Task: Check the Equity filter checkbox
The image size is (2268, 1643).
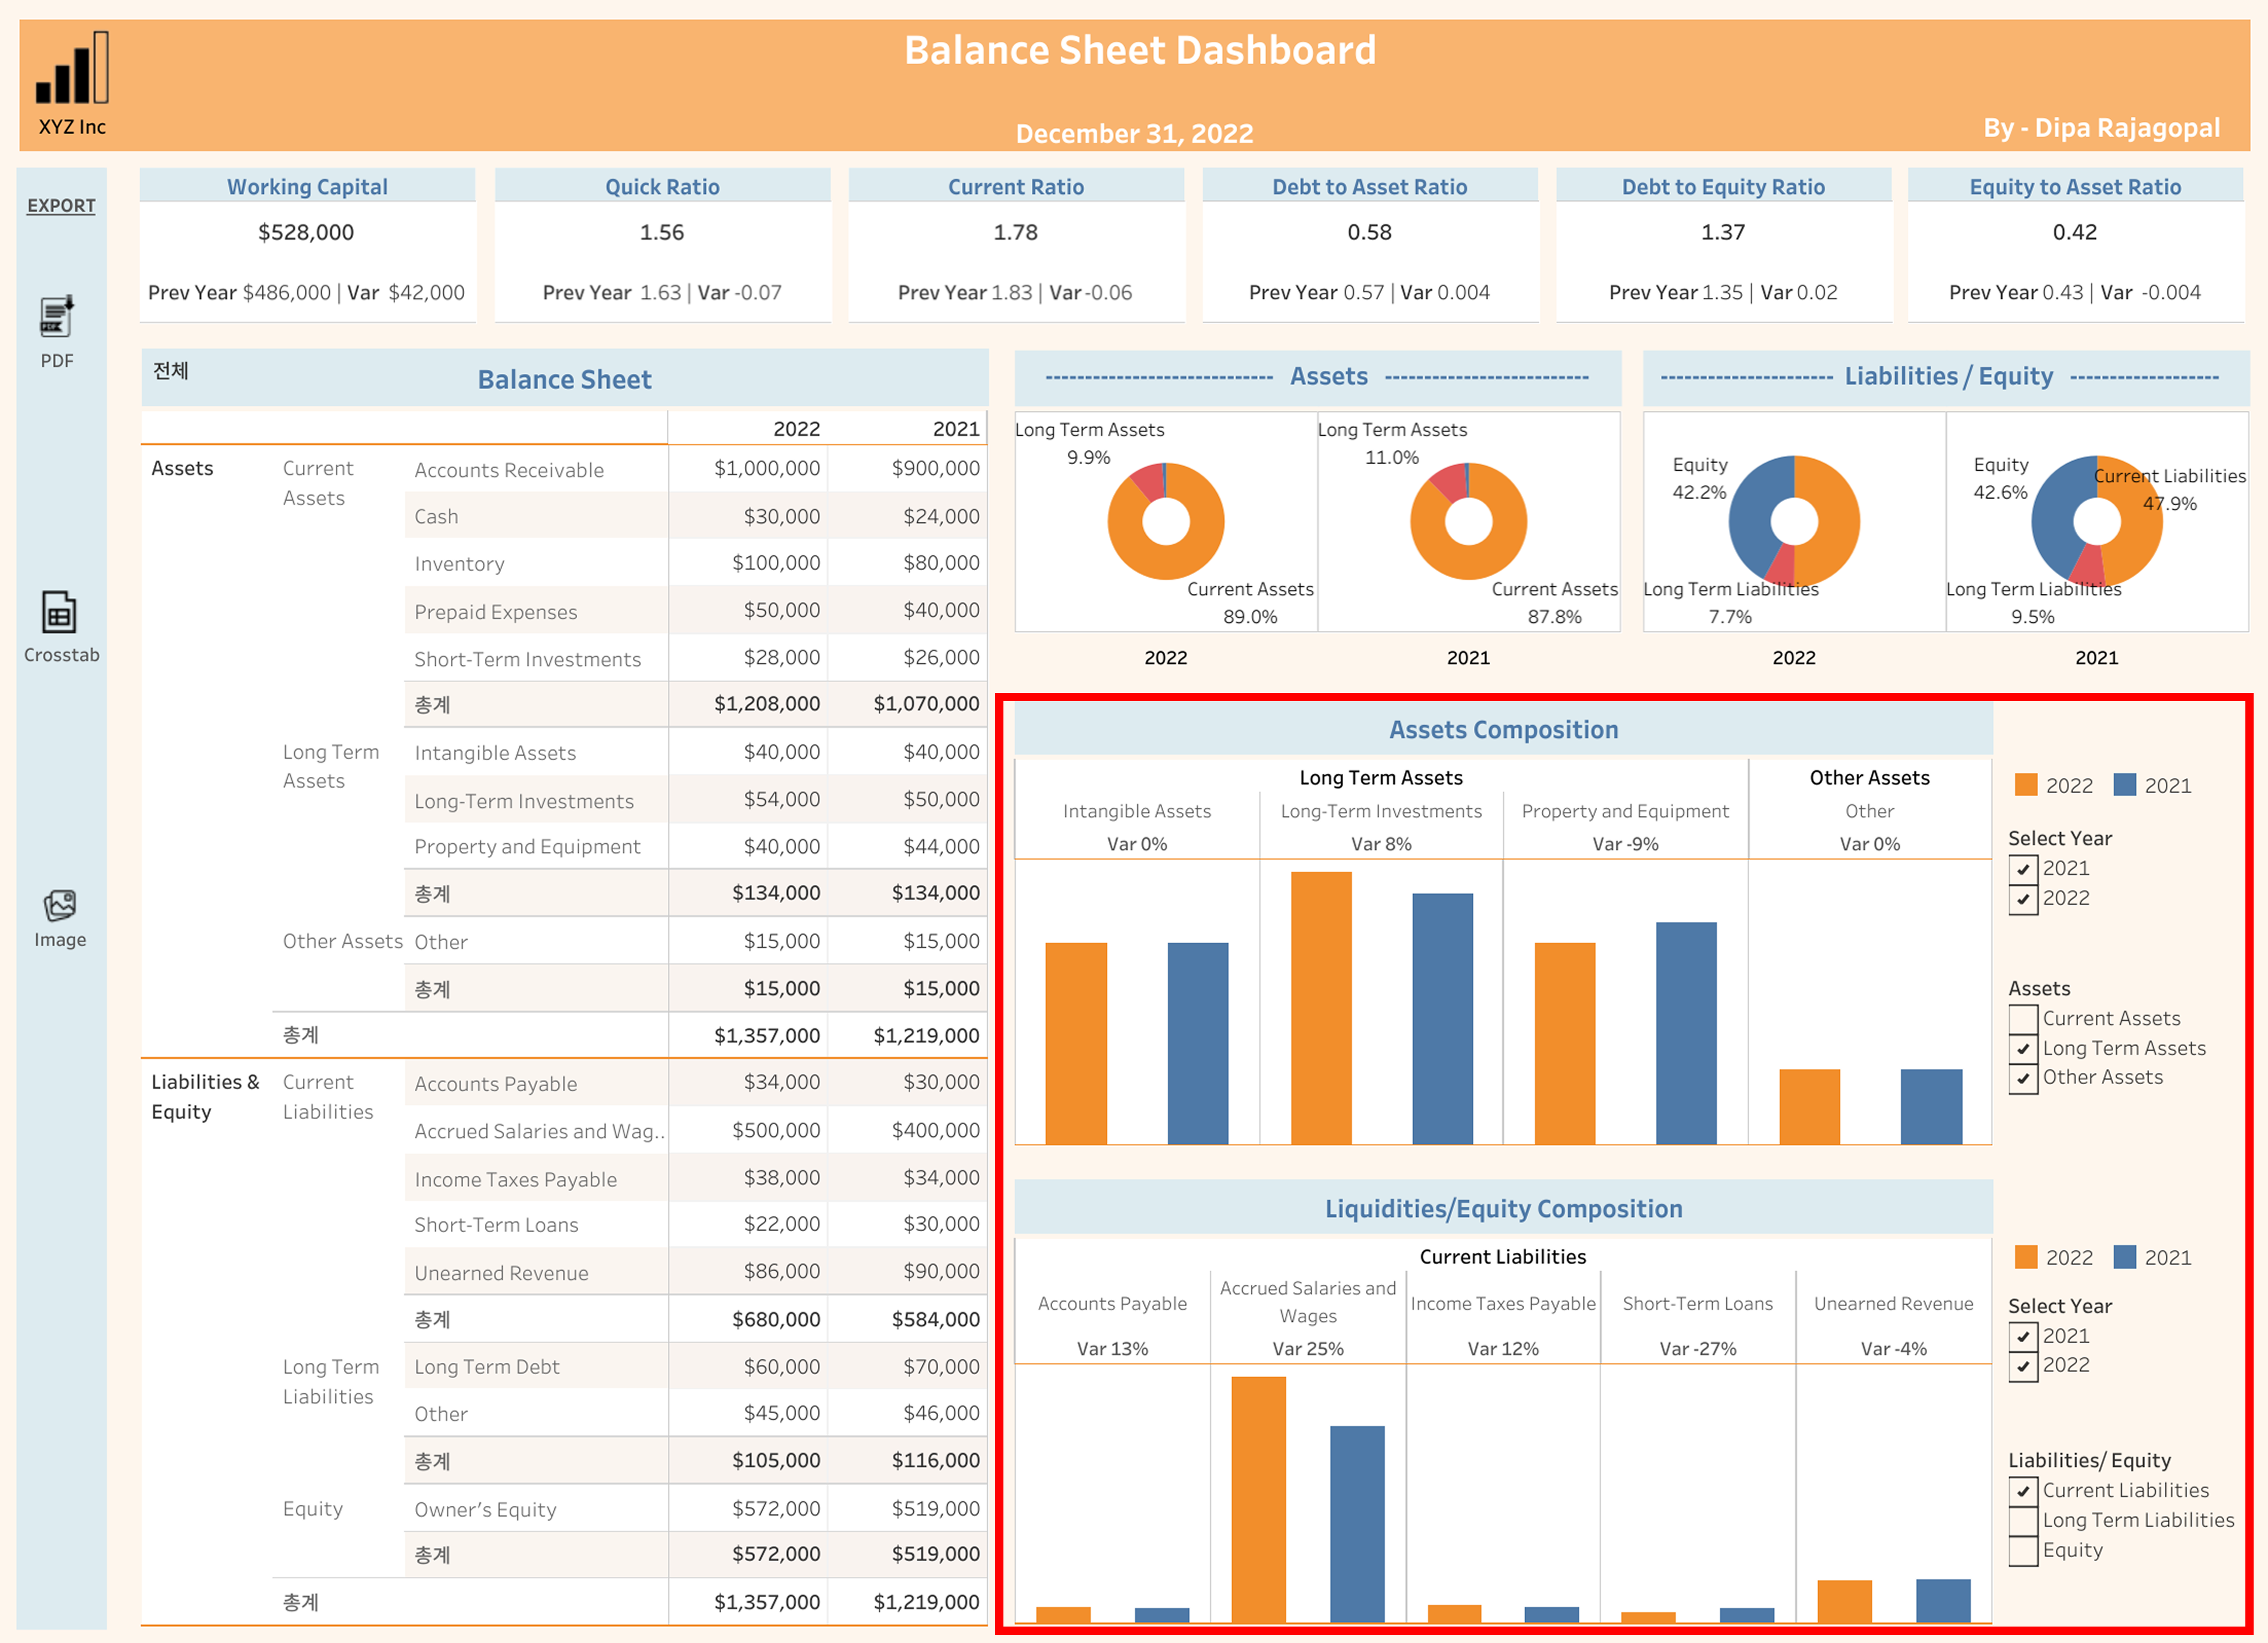Action: 2023,1551
